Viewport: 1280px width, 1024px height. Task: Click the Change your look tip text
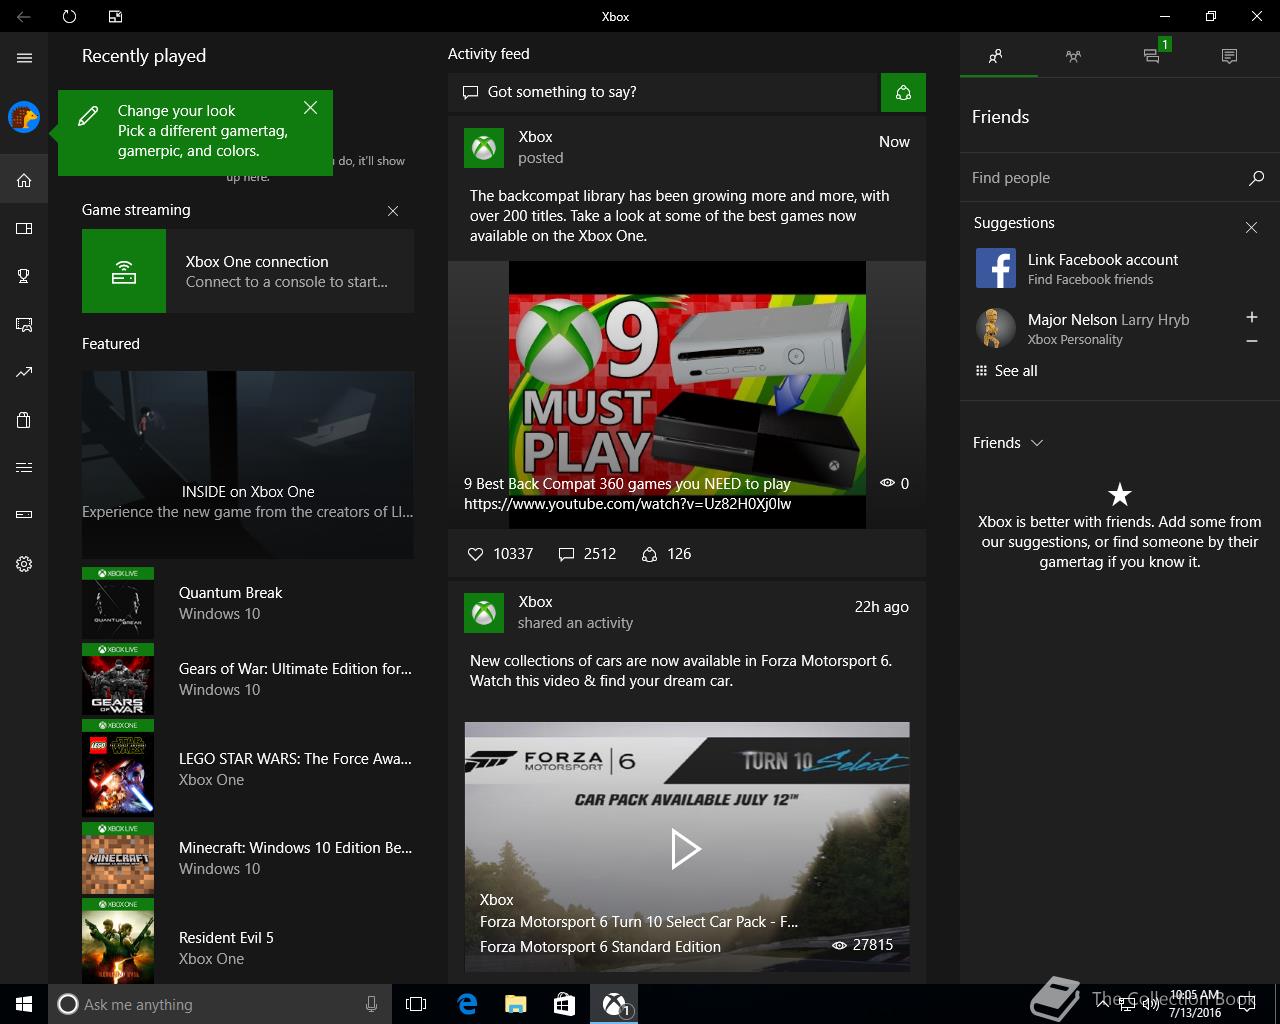tap(203, 131)
